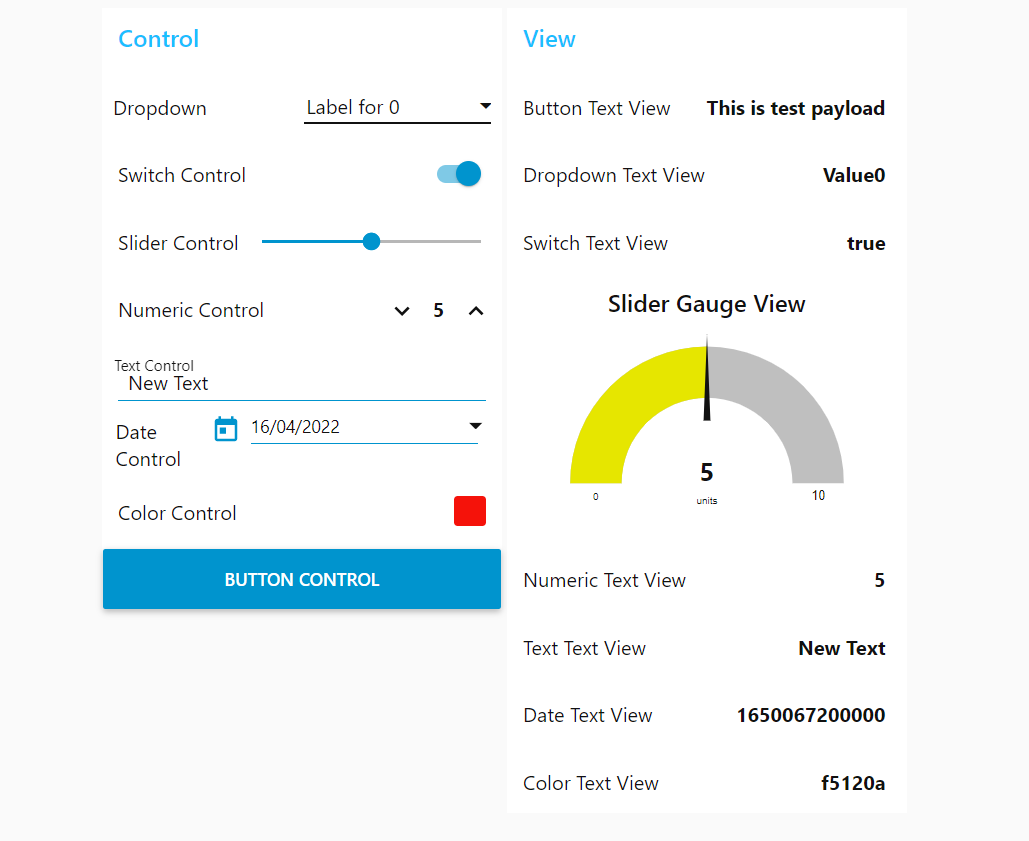Open the red Color Control swatch

click(x=469, y=511)
